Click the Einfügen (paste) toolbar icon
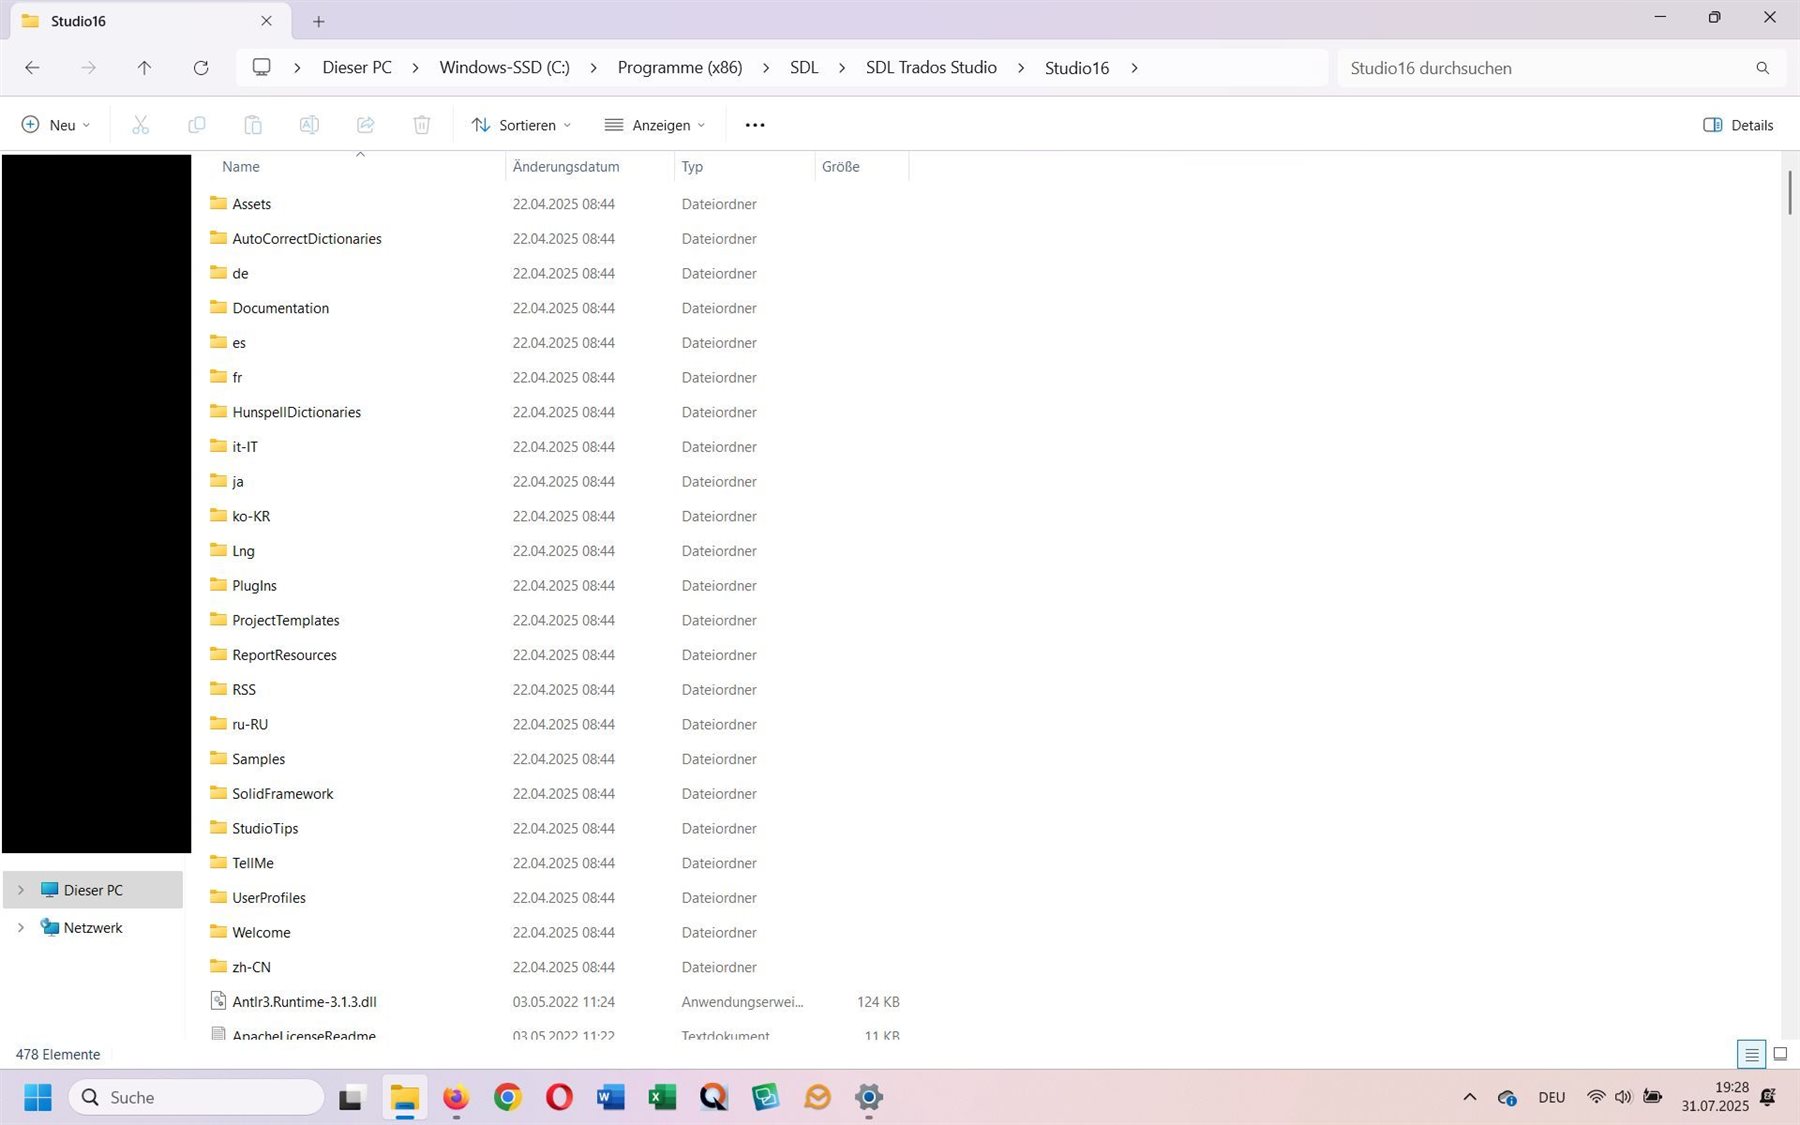 click(252, 124)
